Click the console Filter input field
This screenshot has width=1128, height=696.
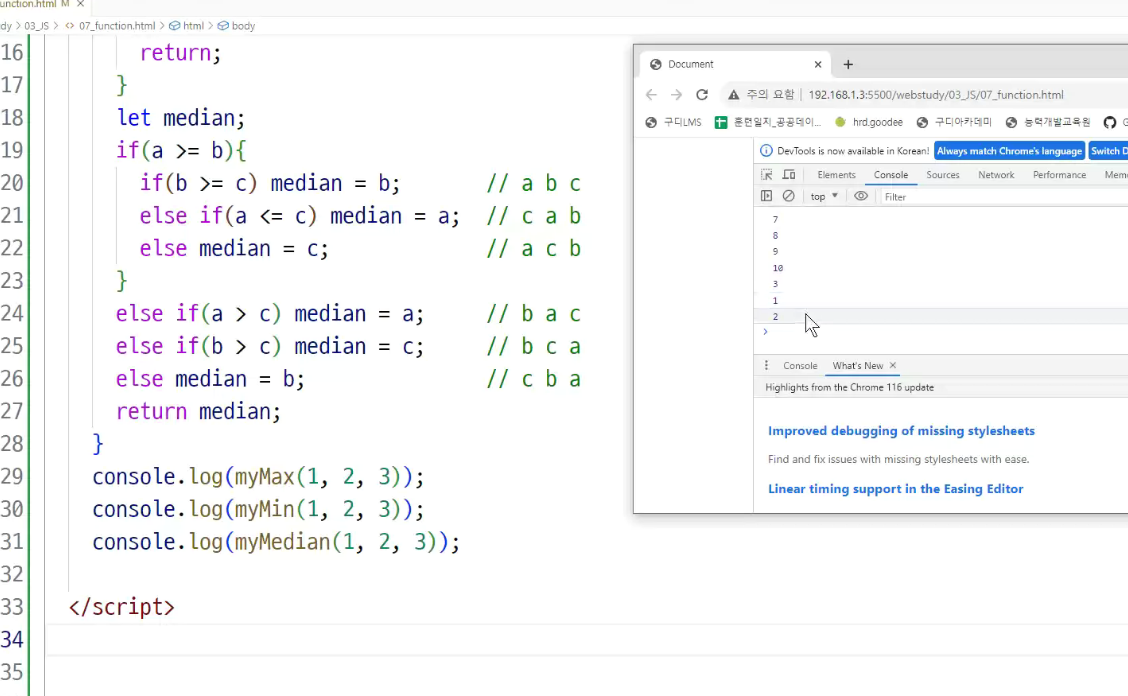1004,196
